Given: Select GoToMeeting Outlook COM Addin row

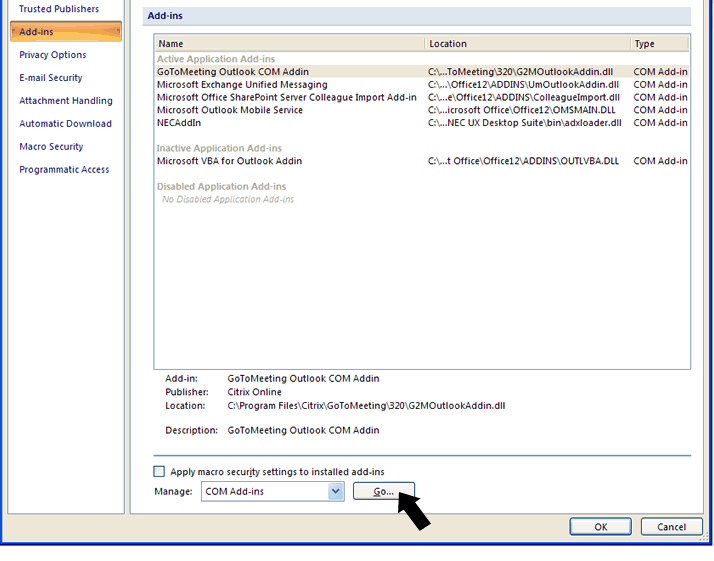Looking at the screenshot, I should pyautogui.click(x=422, y=71).
